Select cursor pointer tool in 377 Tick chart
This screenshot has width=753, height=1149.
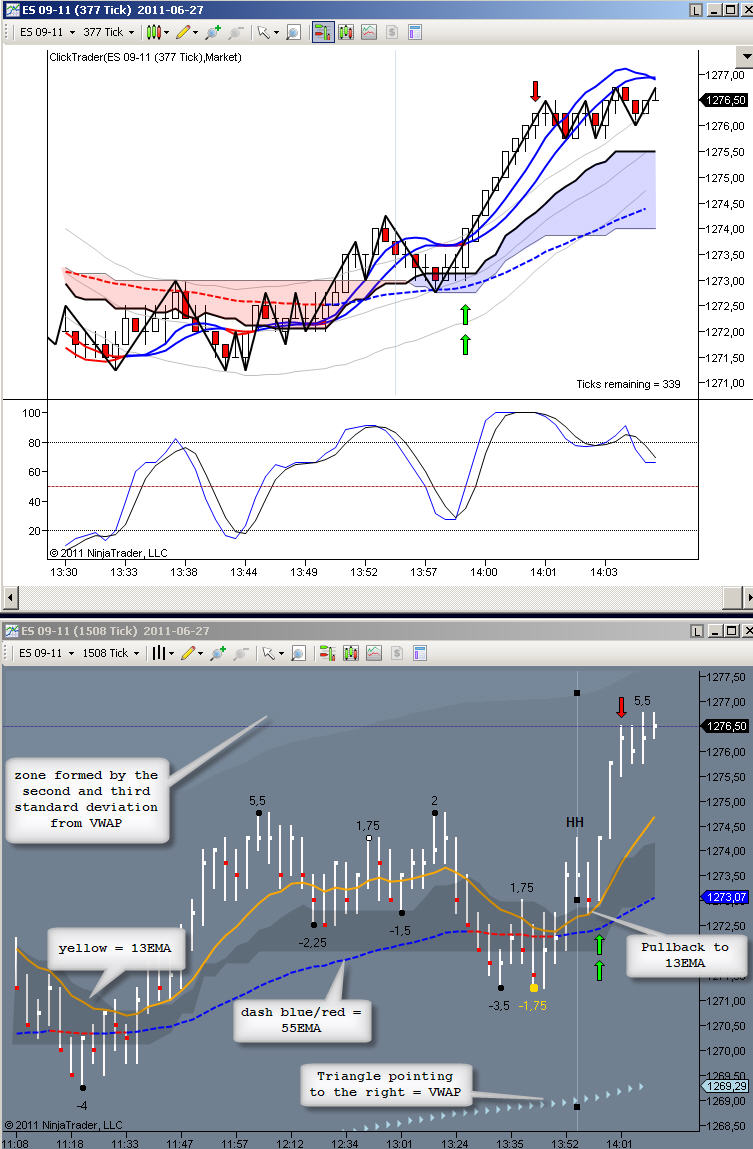point(262,32)
